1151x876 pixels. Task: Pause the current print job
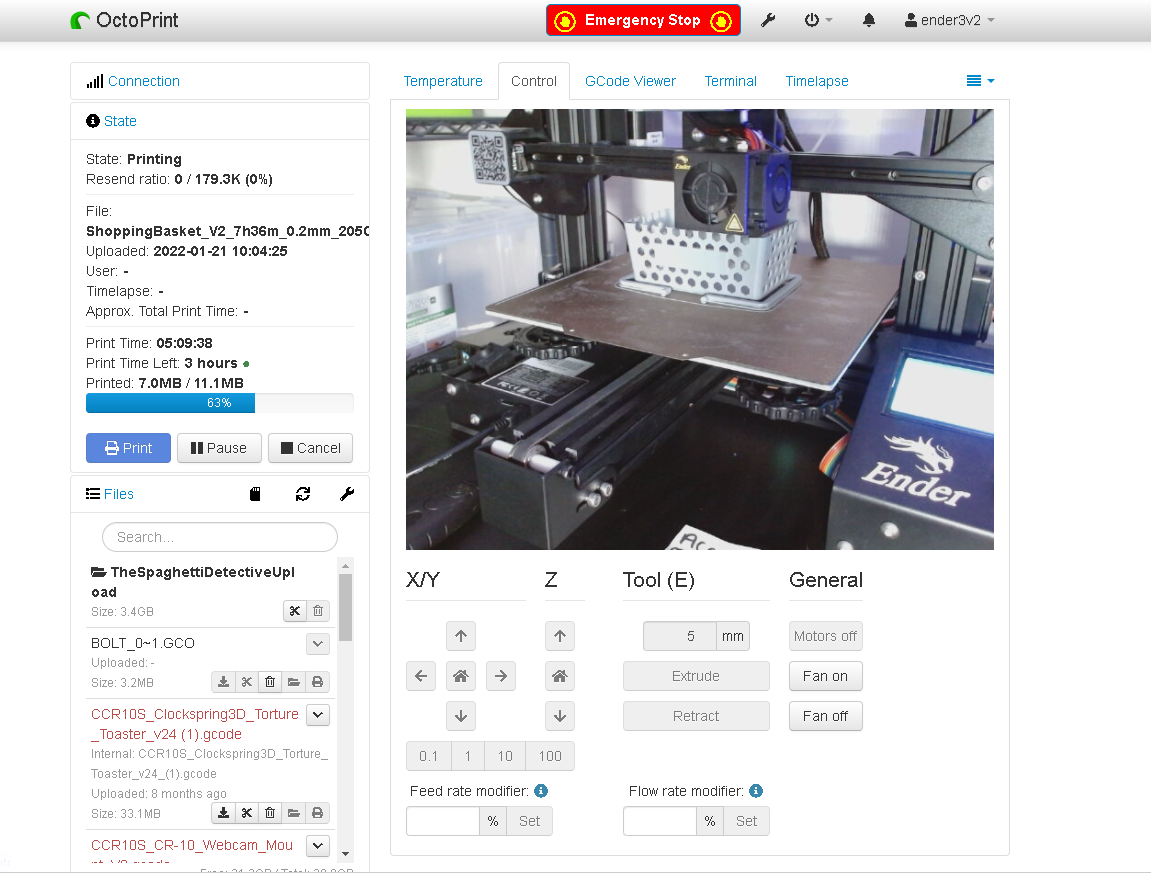(x=219, y=448)
